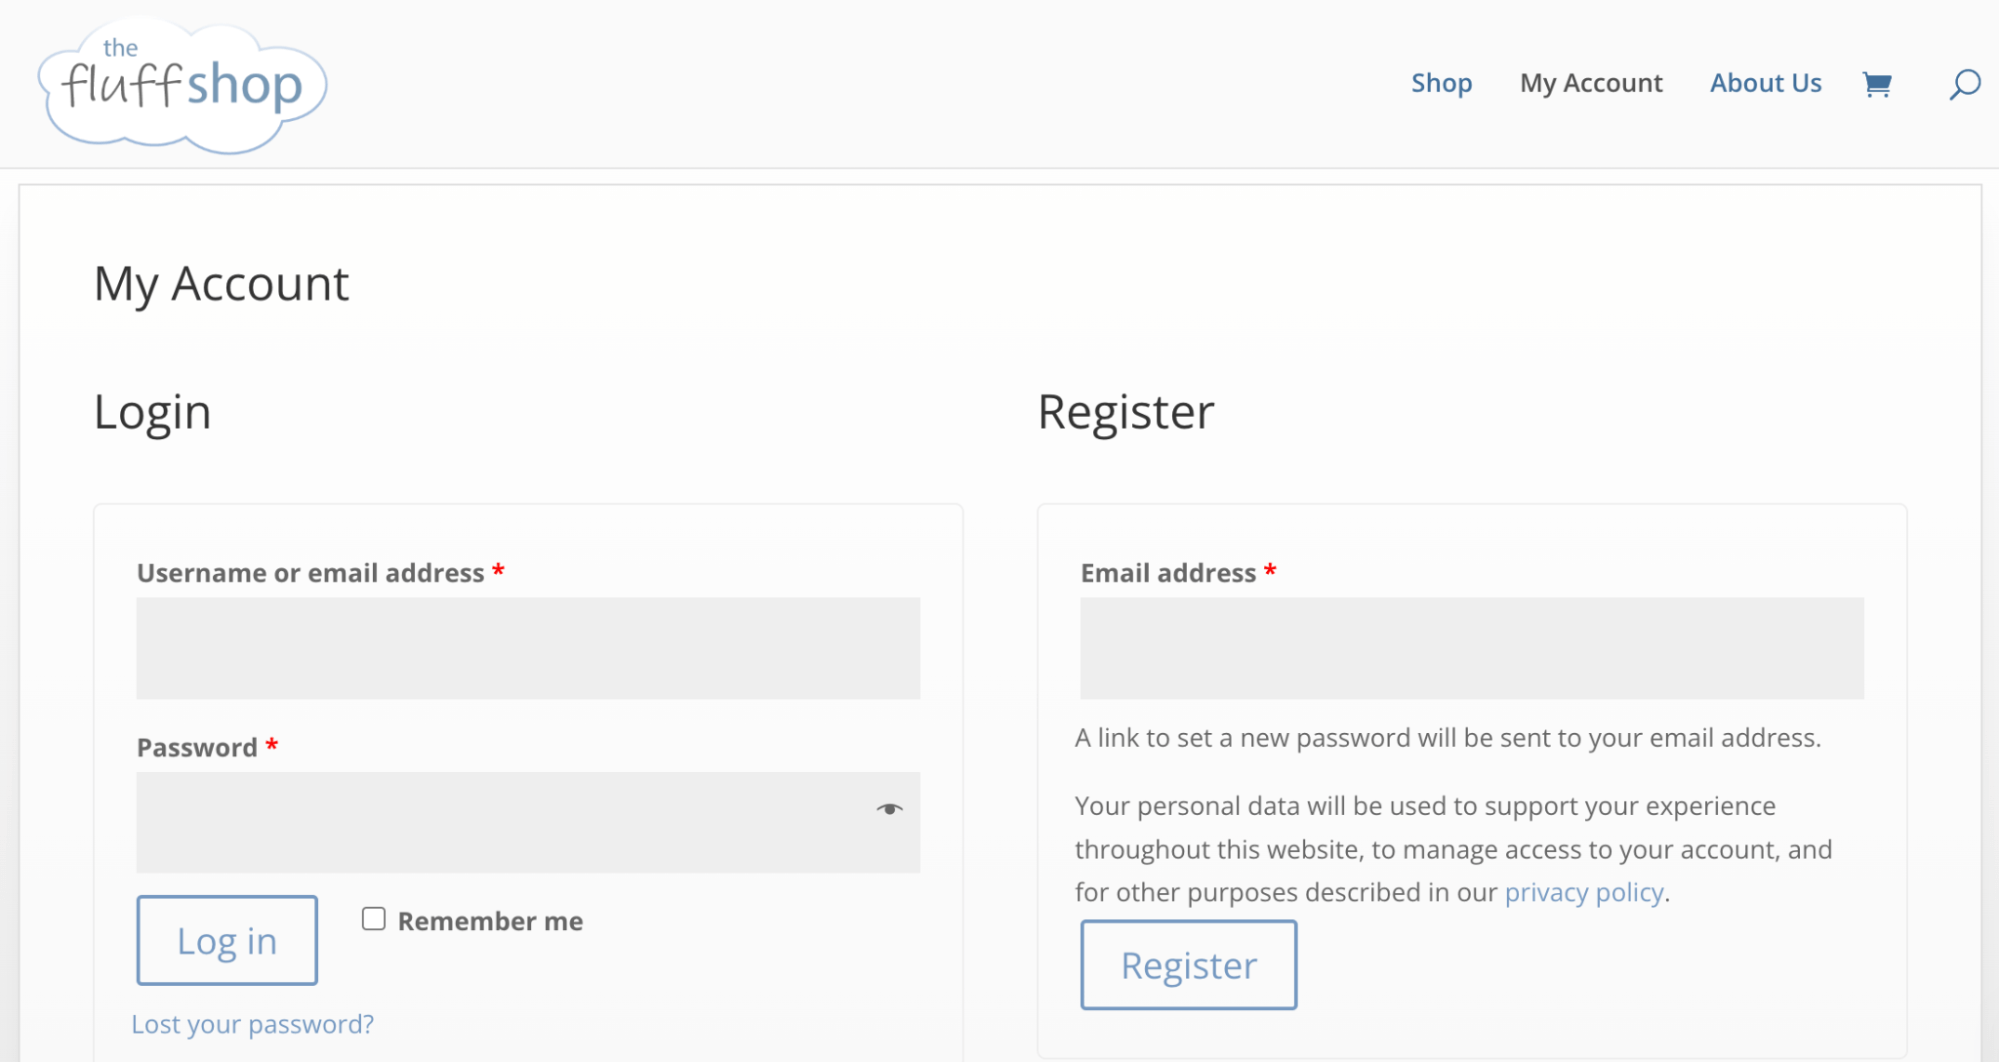Screen dimensions: 1999x1062
Task: Click the My Account page title
Action: coord(221,284)
